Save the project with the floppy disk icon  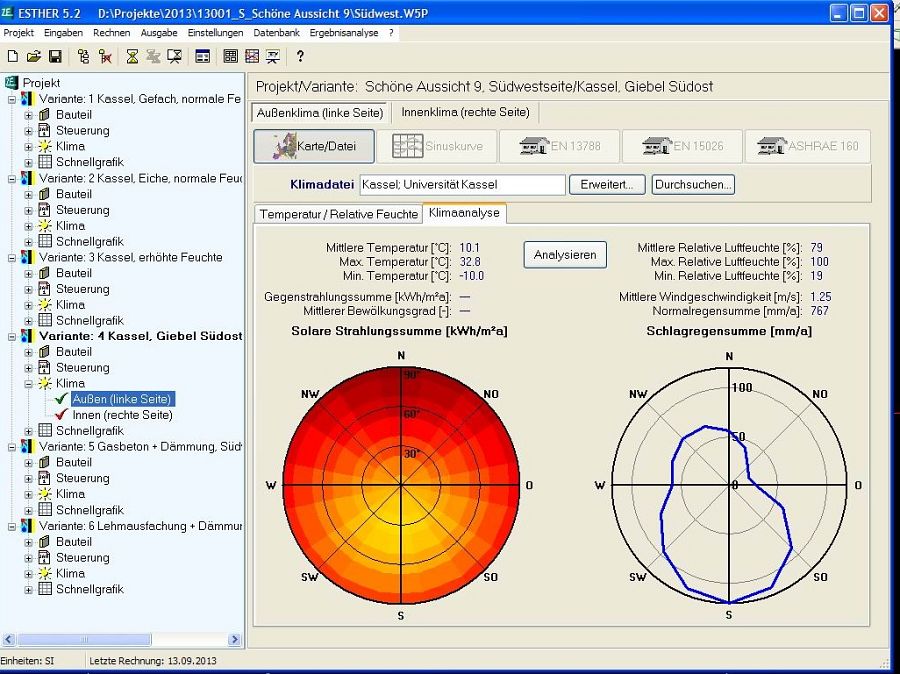point(55,57)
